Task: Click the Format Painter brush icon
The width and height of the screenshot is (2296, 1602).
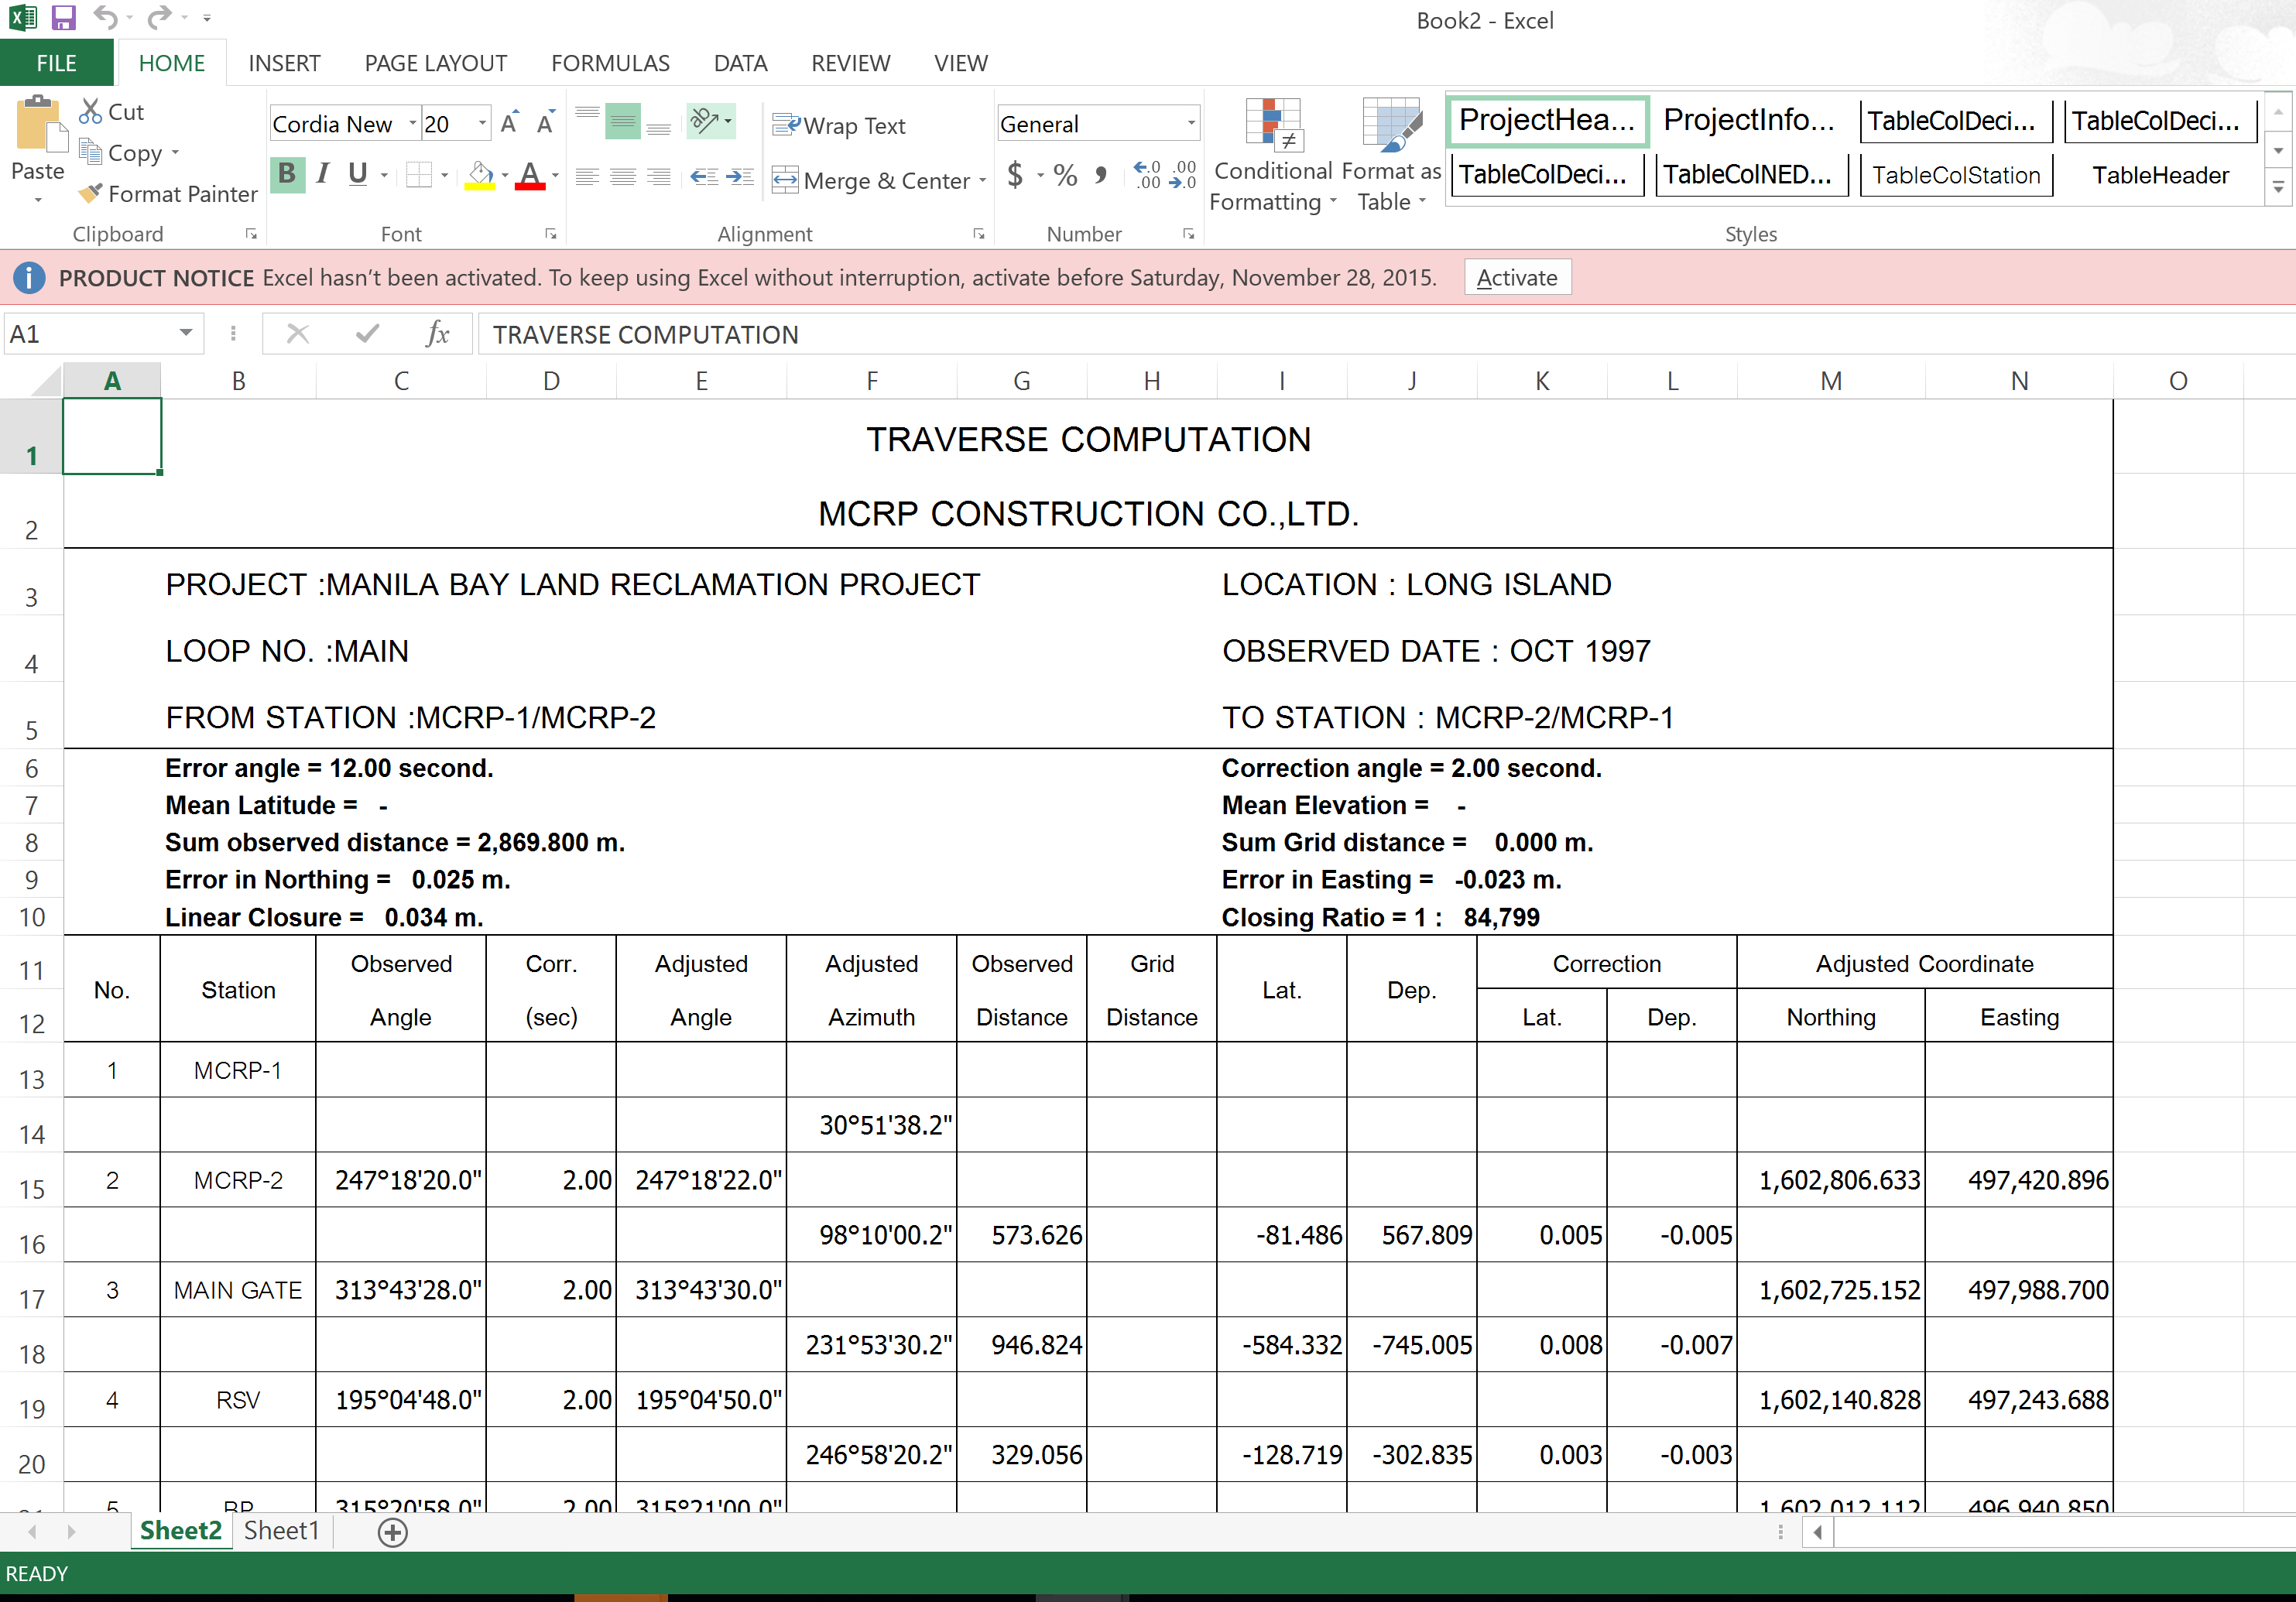Action: [x=91, y=194]
